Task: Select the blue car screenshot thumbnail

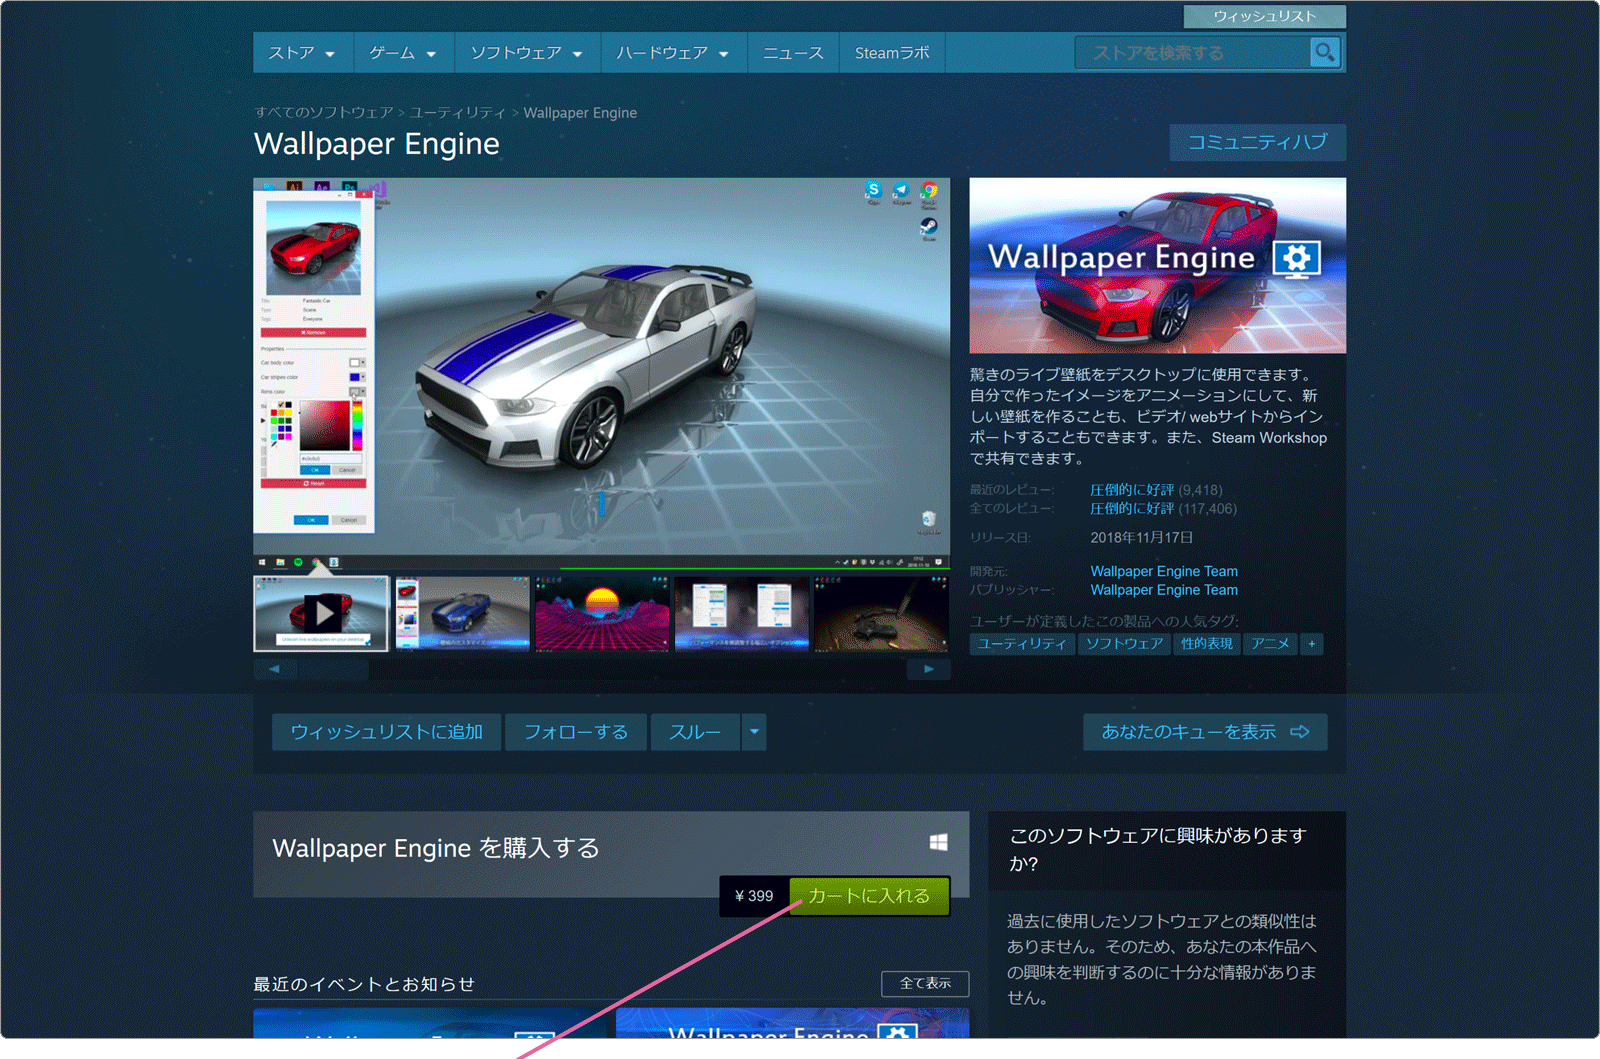Action: [x=462, y=613]
